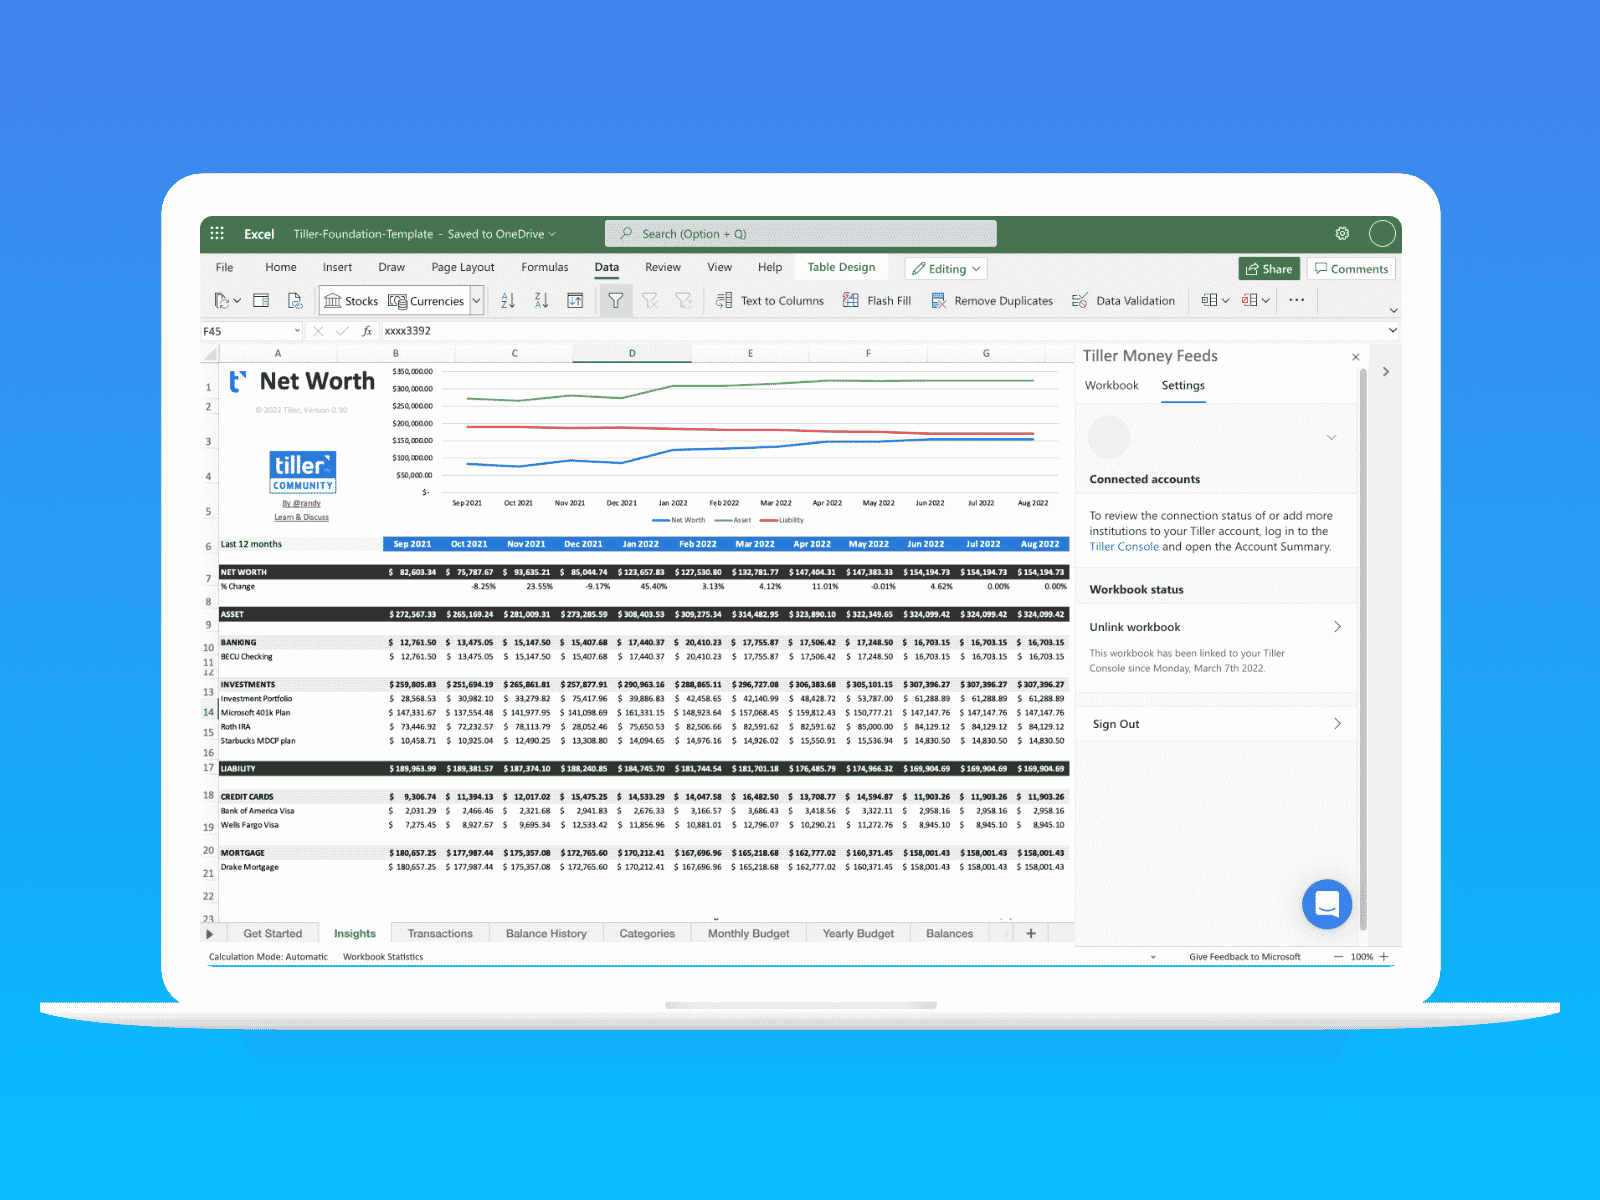The width and height of the screenshot is (1600, 1200).
Task: Click the Queries pane icon next to Get Data
Action: coord(261,300)
